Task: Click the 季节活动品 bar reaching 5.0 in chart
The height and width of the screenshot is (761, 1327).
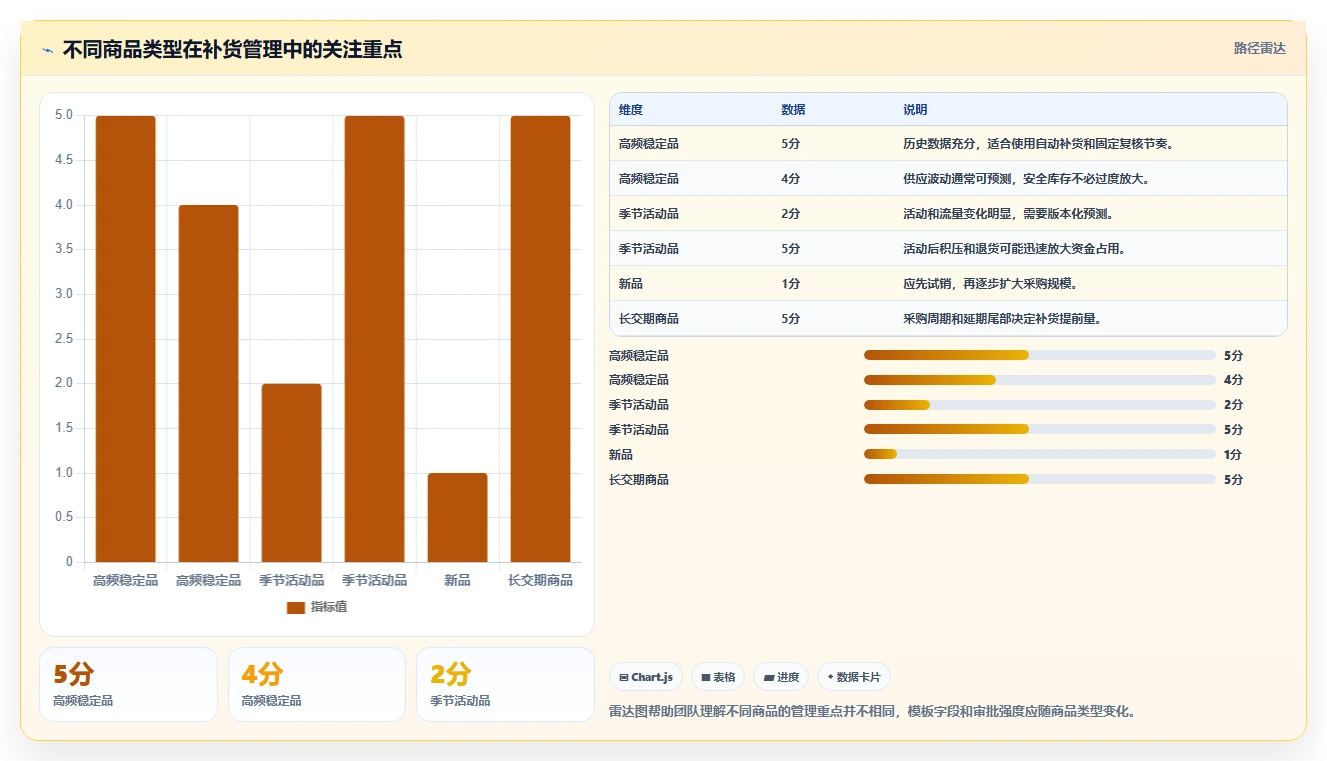Action: tap(375, 339)
